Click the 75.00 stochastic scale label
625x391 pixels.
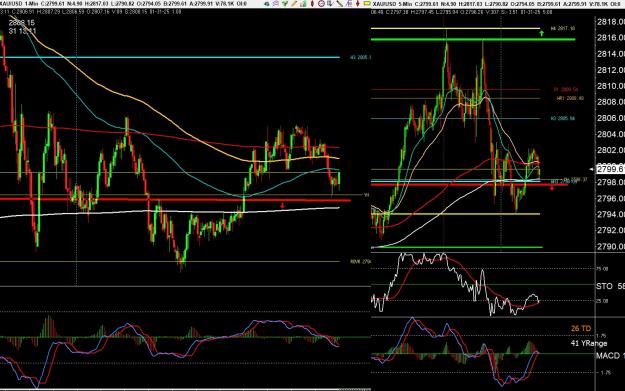(602, 269)
